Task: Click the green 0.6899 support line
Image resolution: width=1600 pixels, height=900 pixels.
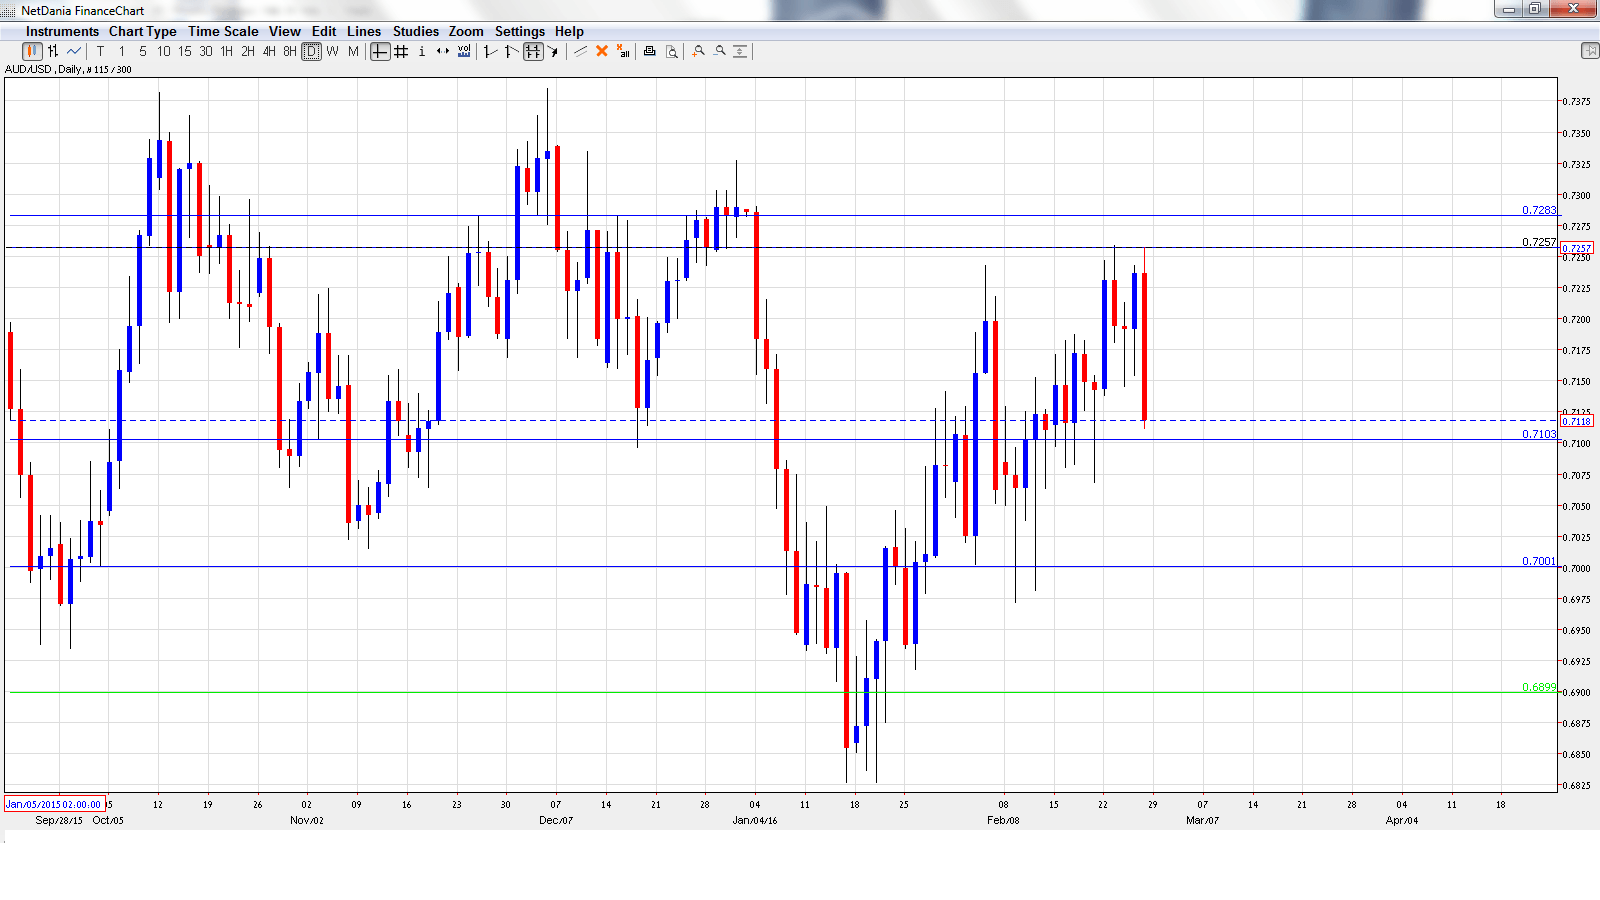Action: click(x=700, y=691)
